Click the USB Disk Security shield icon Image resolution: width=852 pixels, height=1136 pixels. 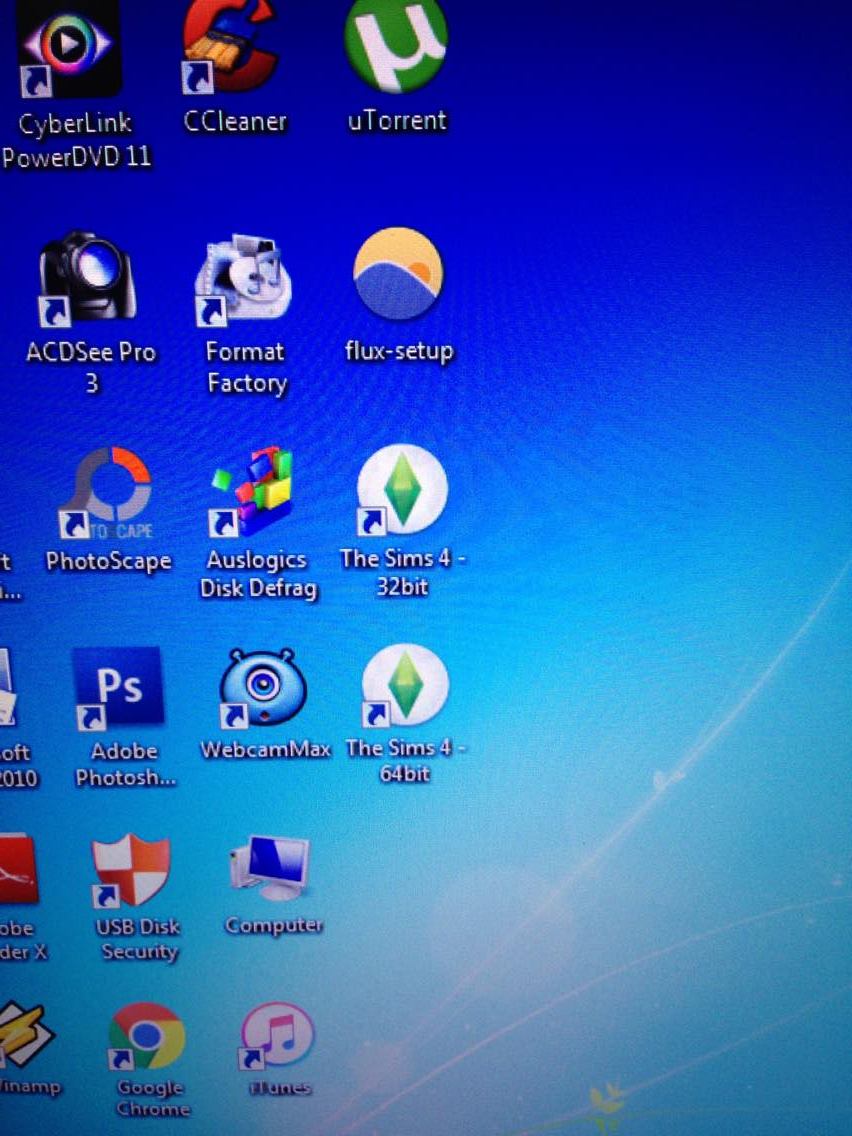tap(131, 872)
